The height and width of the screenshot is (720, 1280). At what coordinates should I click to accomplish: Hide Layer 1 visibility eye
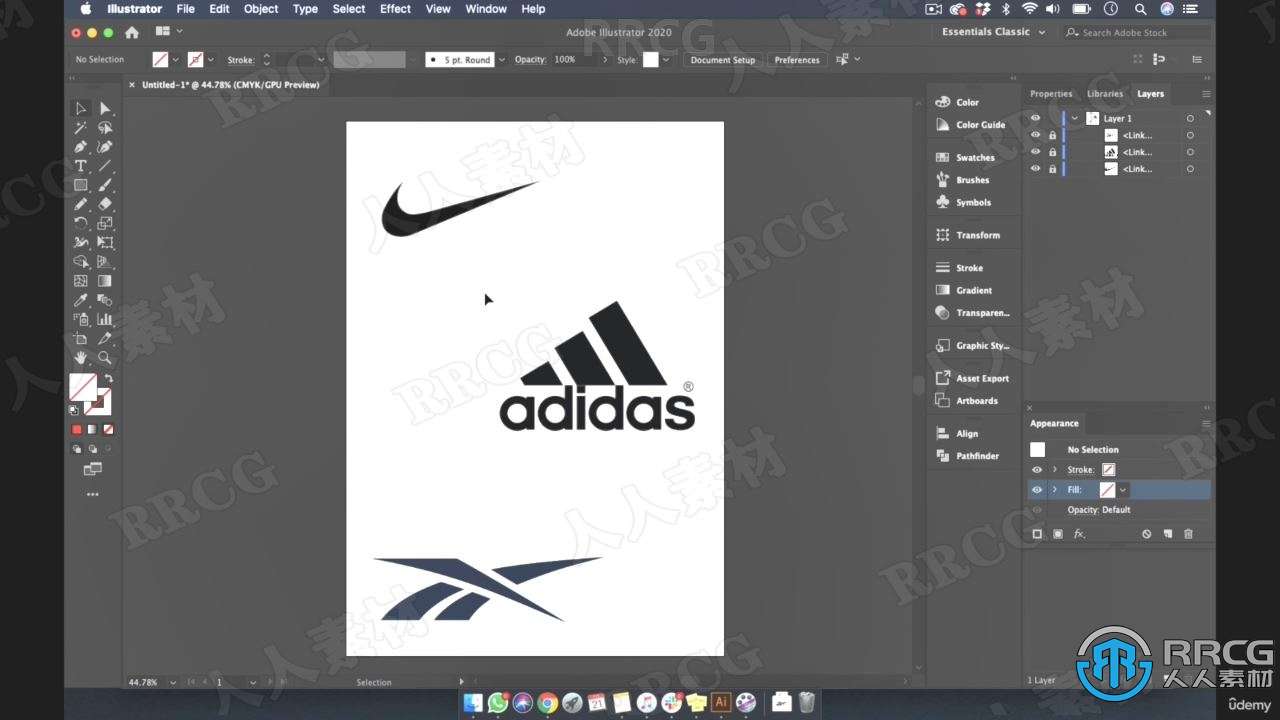coord(1036,118)
